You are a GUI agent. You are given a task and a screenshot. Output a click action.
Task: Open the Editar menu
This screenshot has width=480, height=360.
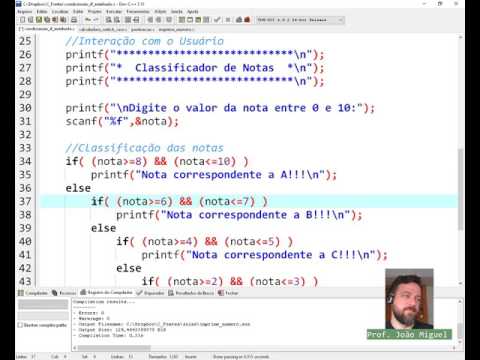[42, 12]
